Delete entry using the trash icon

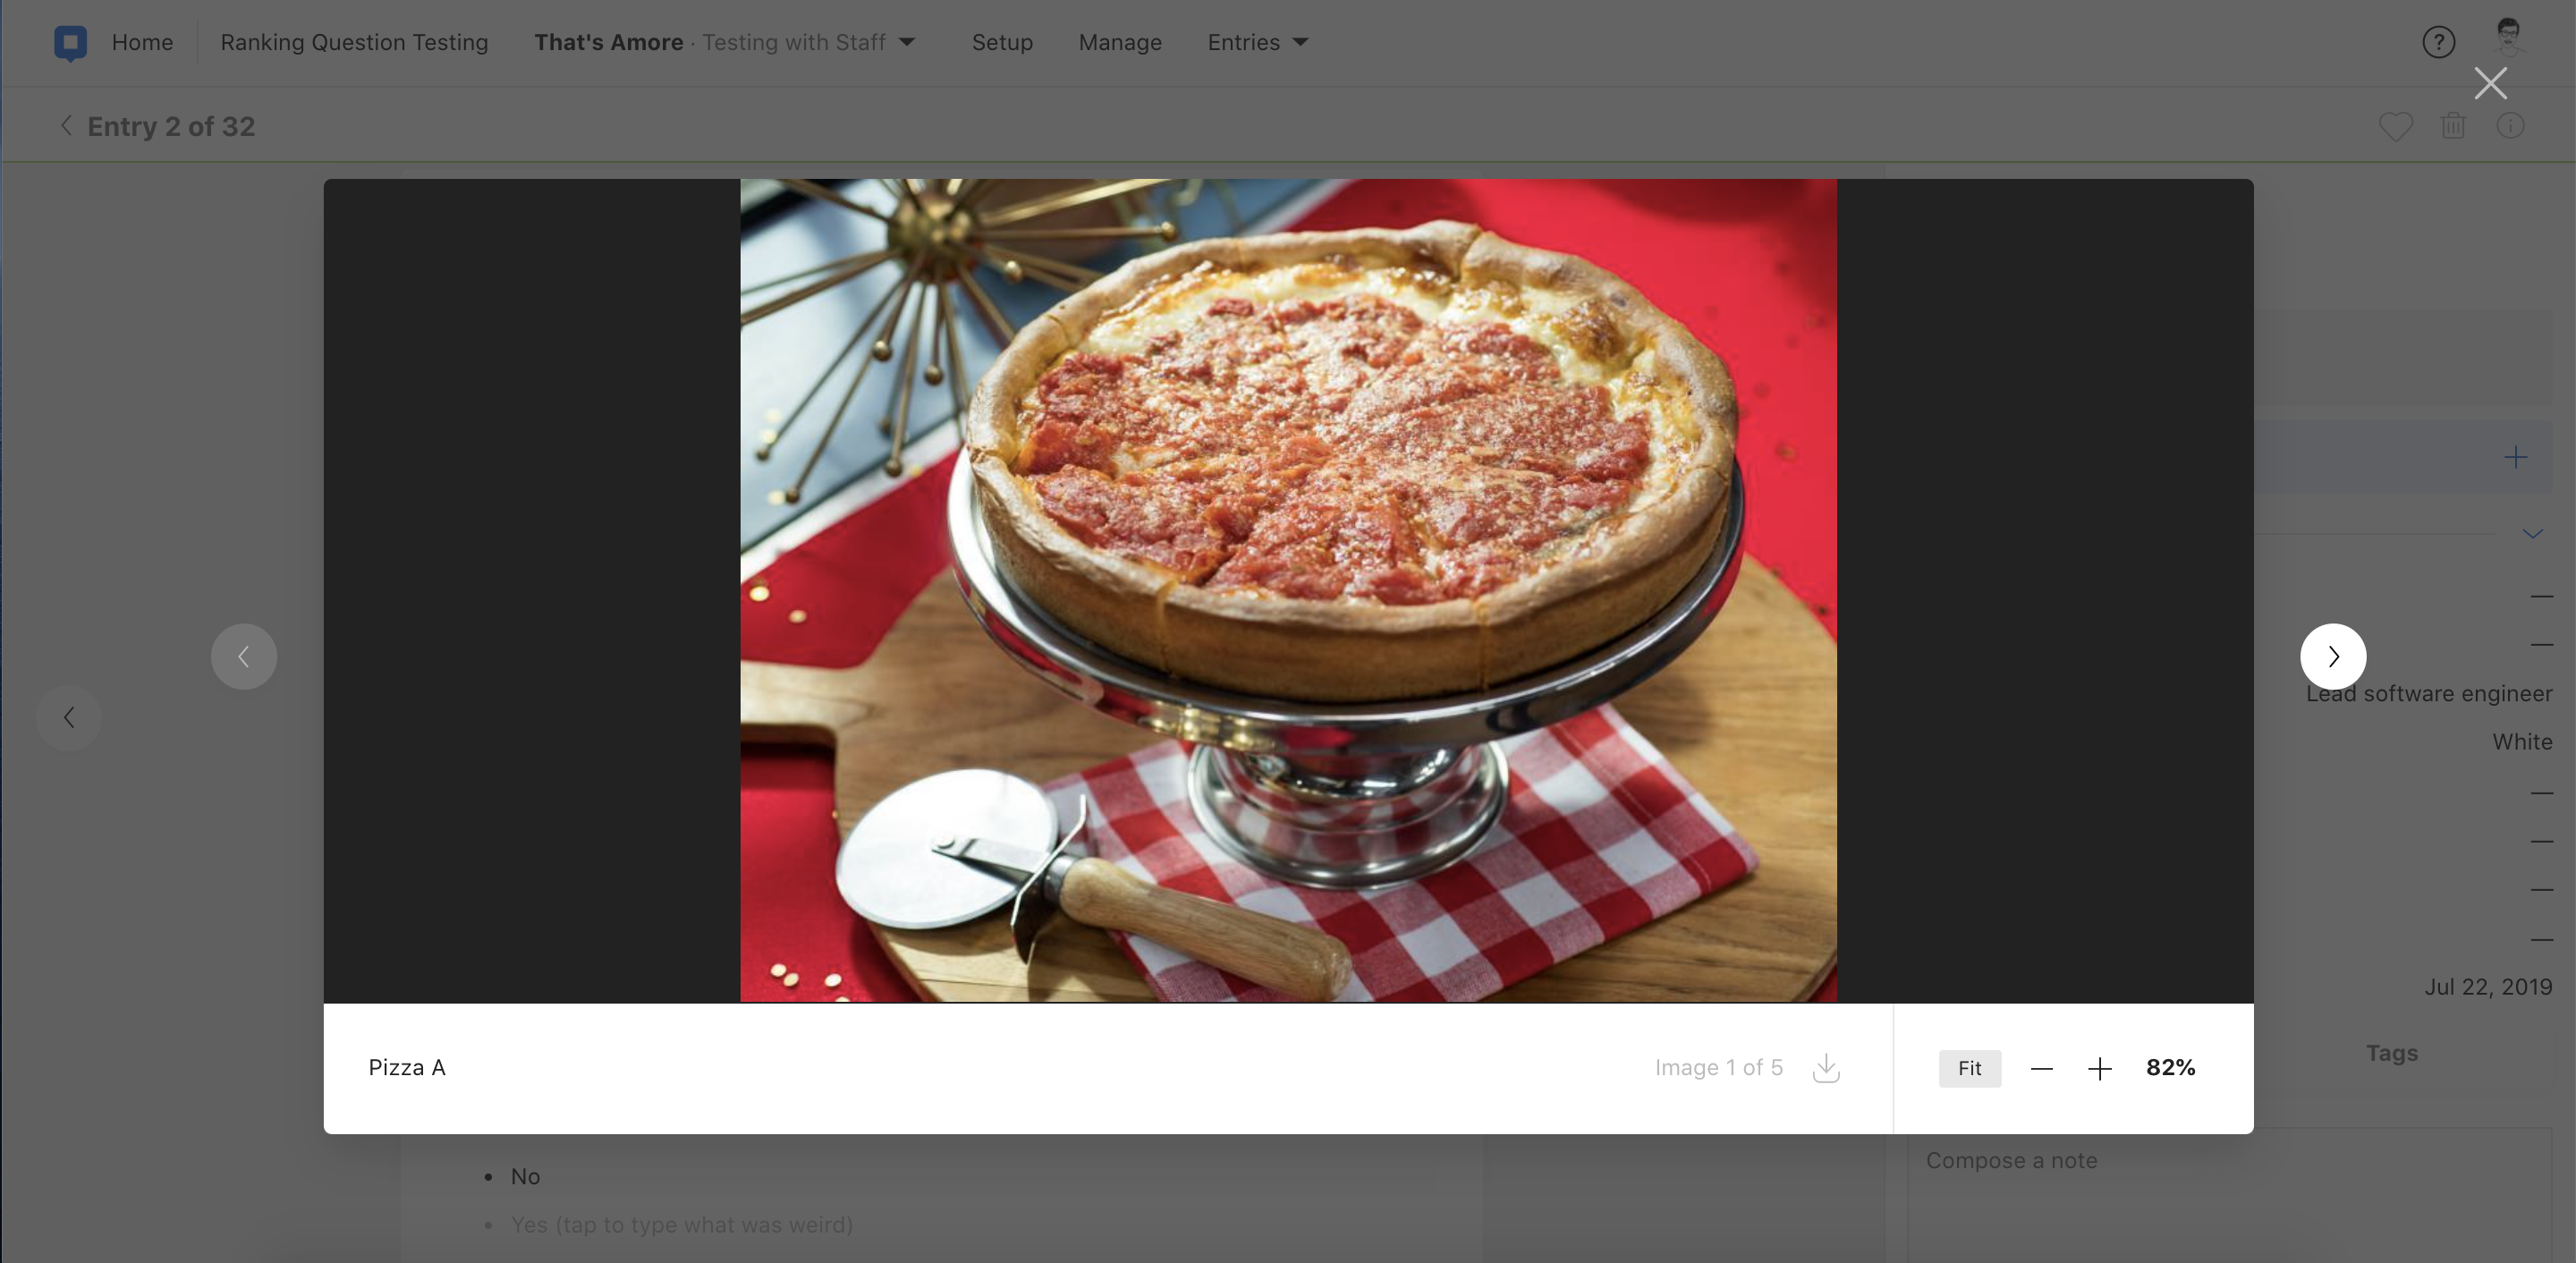pos(2453,126)
